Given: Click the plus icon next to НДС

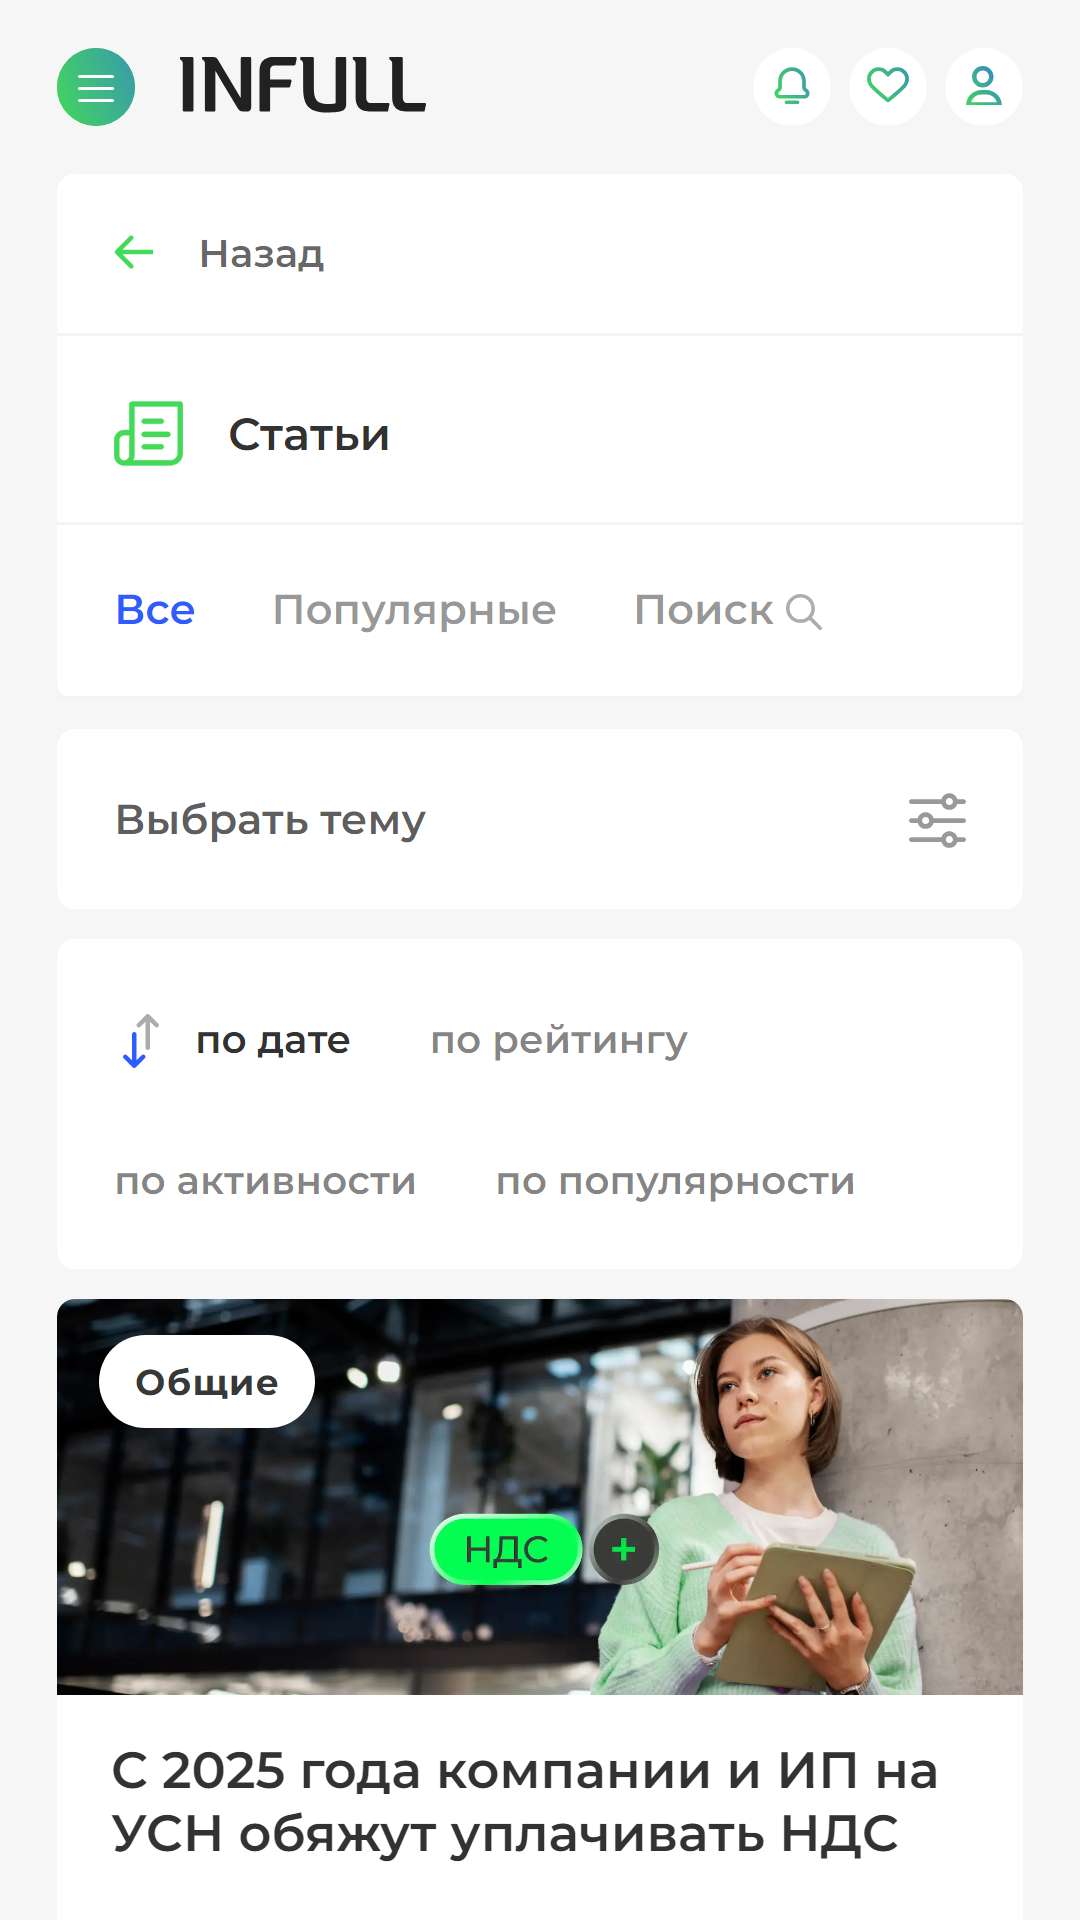Looking at the screenshot, I should (x=624, y=1549).
